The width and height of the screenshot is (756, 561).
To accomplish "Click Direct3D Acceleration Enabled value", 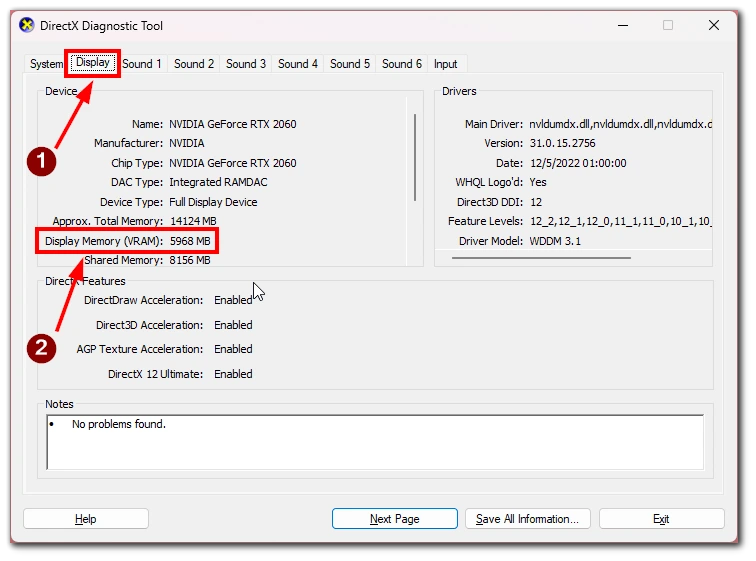I will pyautogui.click(x=233, y=325).
